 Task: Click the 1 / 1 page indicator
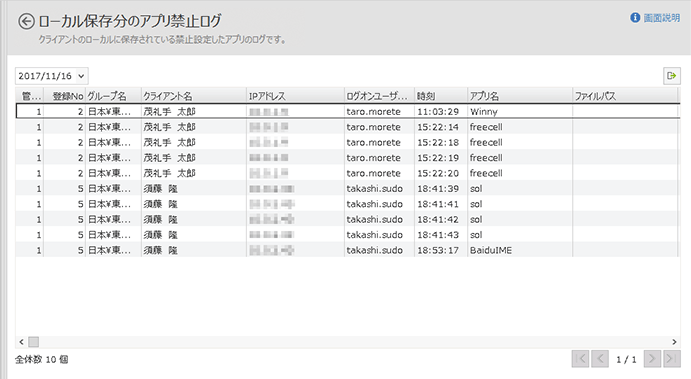[626, 360]
